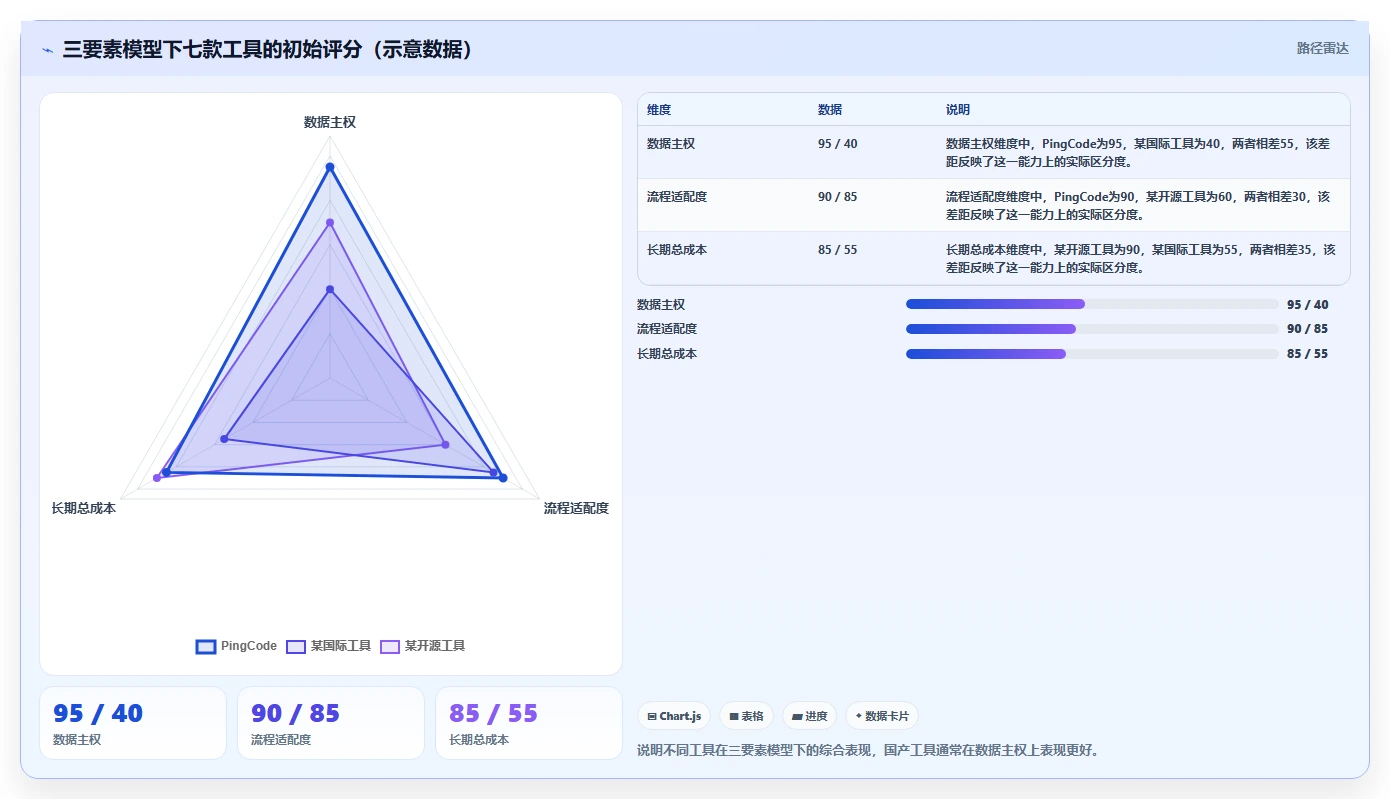Click the 说明 column header
This screenshot has height=799, width=1390.
click(x=958, y=110)
